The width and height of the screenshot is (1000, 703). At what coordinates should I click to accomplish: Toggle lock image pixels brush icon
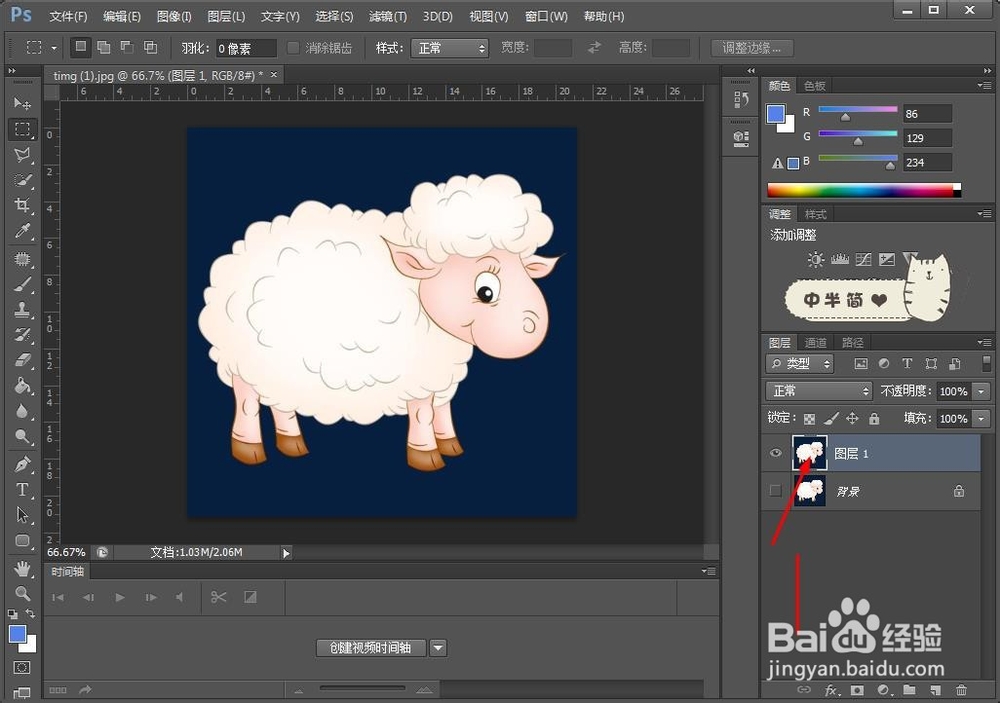pyautogui.click(x=831, y=419)
